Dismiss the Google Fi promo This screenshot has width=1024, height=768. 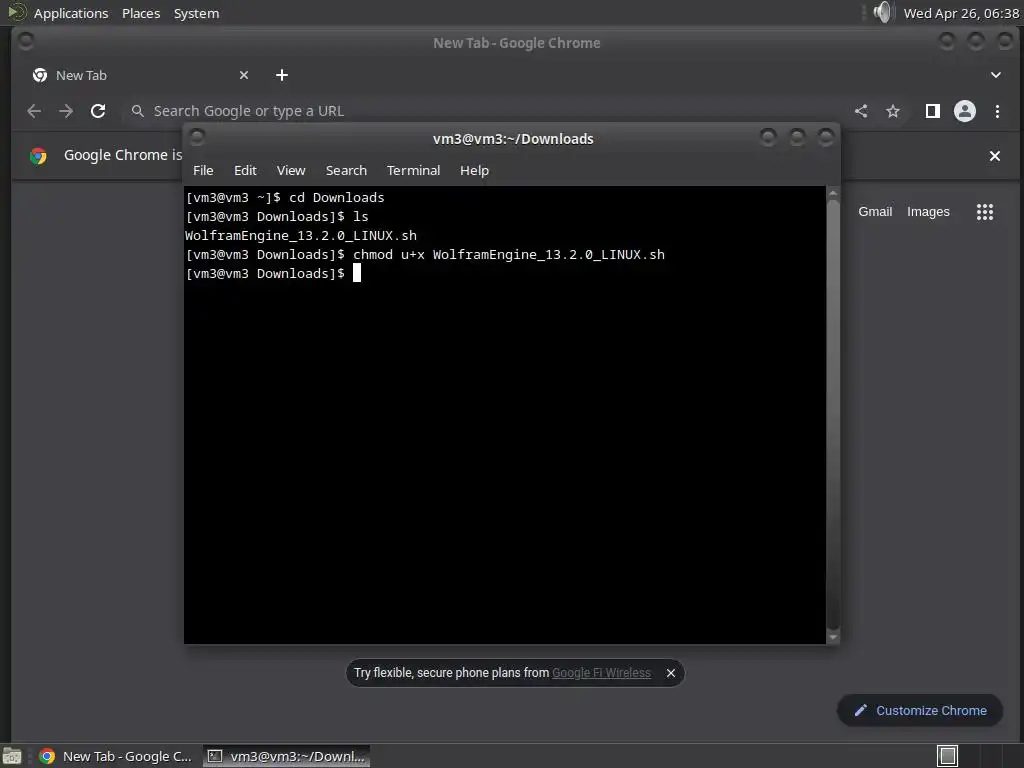tap(671, 673)
